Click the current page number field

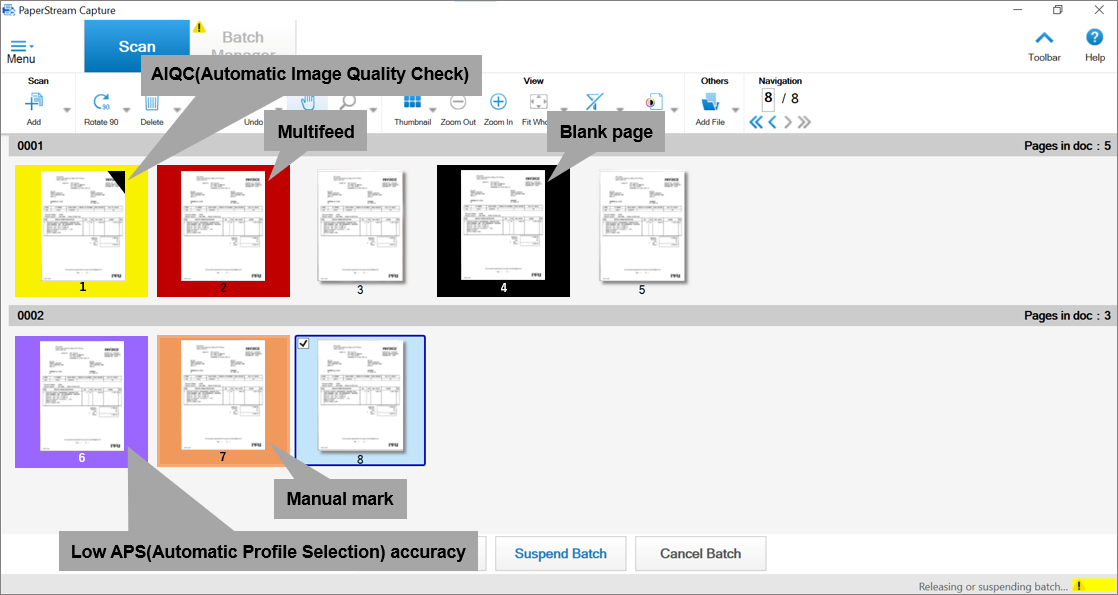pos(768,99)
